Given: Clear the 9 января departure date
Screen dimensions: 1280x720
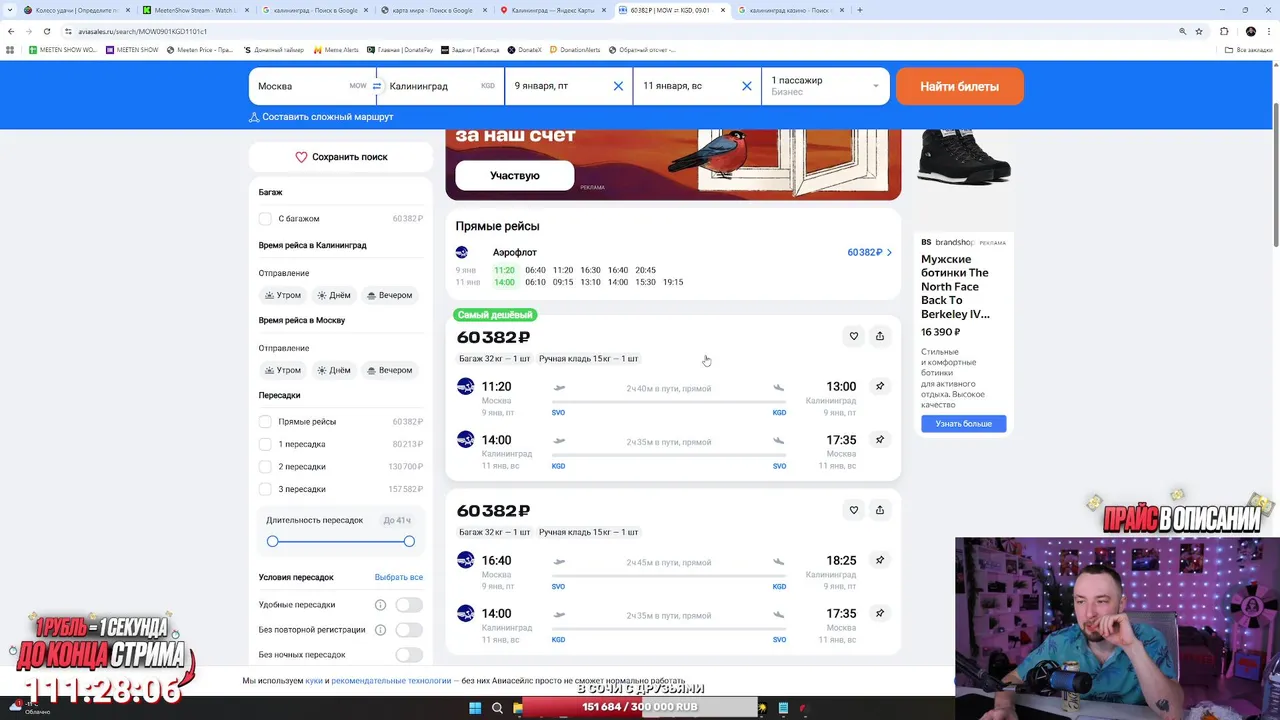Looking at the screenshot, I should click(x=618, y=86).
